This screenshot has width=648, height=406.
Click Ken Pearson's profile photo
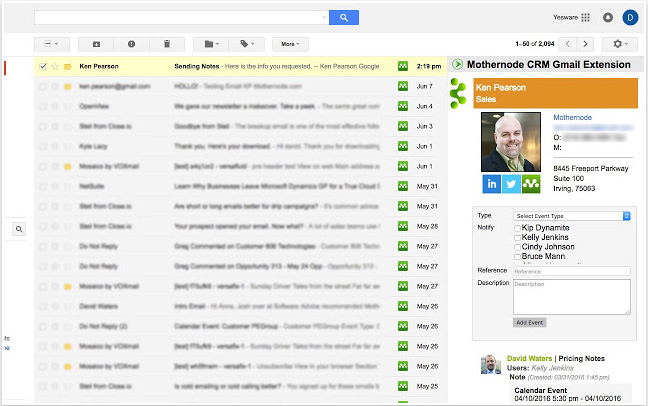[x=511, y=142]
